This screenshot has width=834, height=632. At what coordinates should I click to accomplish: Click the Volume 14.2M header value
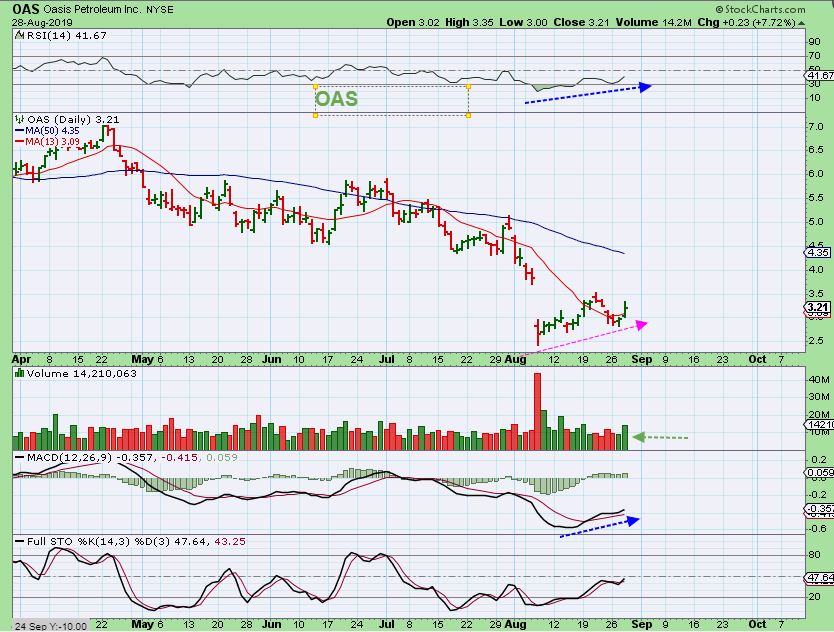coord(654,22)
